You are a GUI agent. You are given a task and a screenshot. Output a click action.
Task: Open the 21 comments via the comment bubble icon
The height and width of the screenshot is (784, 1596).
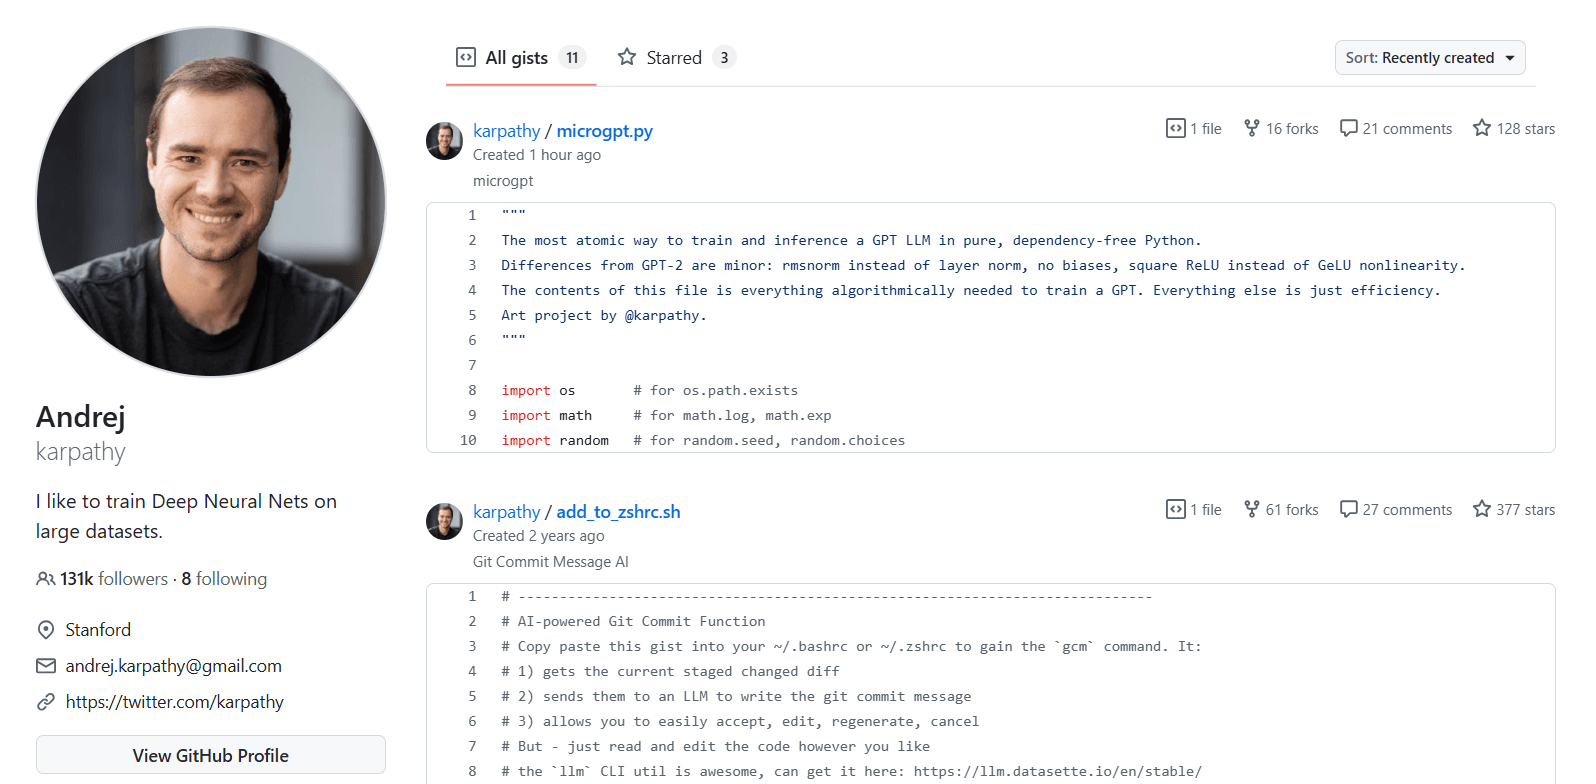click(1350, 128)
